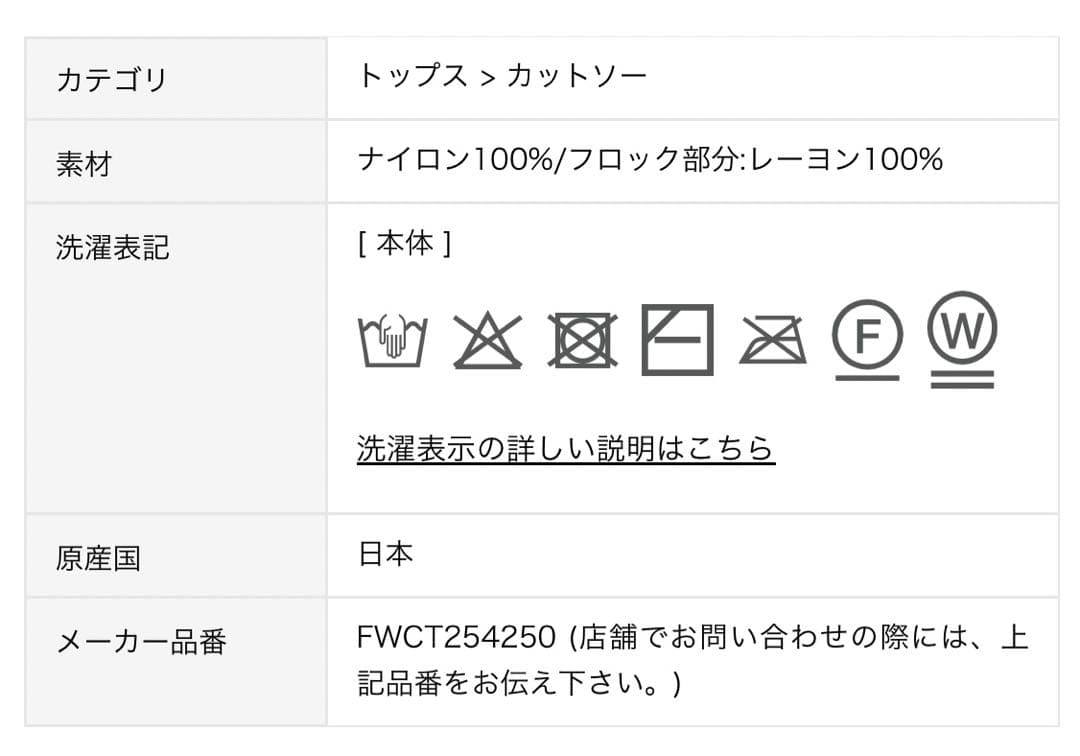Select the カットソー subcategory text

577,76
